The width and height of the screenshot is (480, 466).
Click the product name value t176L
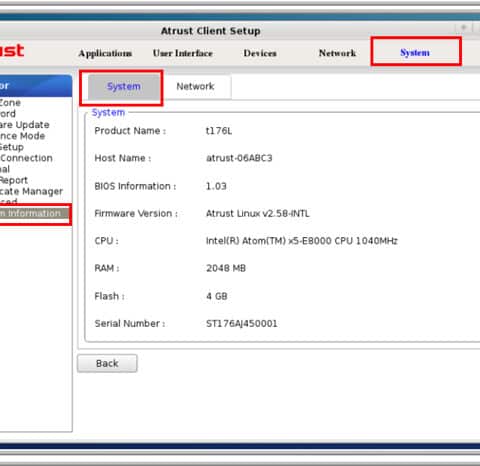(219, 131)
